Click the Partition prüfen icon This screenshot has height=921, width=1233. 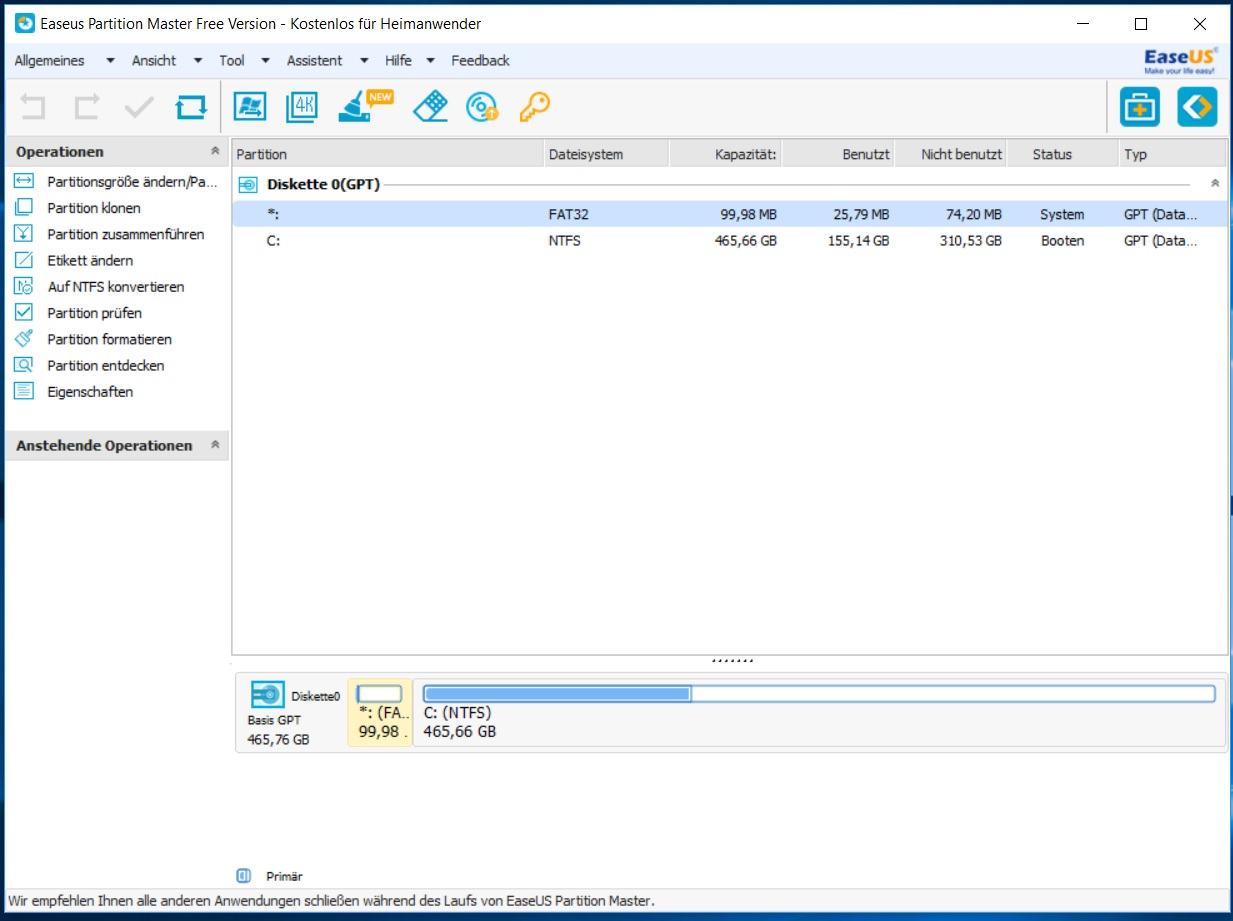(x=24, y=312)
